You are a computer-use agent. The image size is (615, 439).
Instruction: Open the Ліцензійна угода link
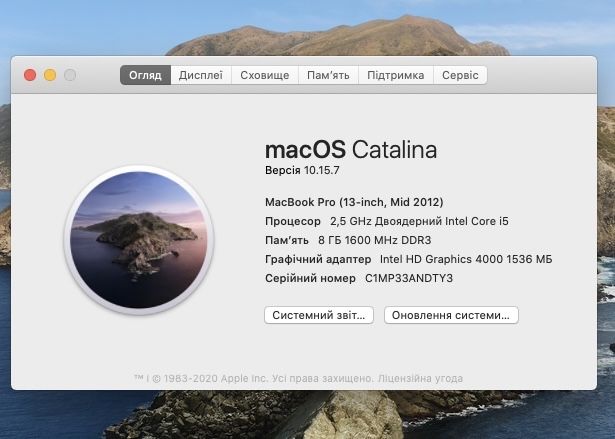tap(420, 379)
